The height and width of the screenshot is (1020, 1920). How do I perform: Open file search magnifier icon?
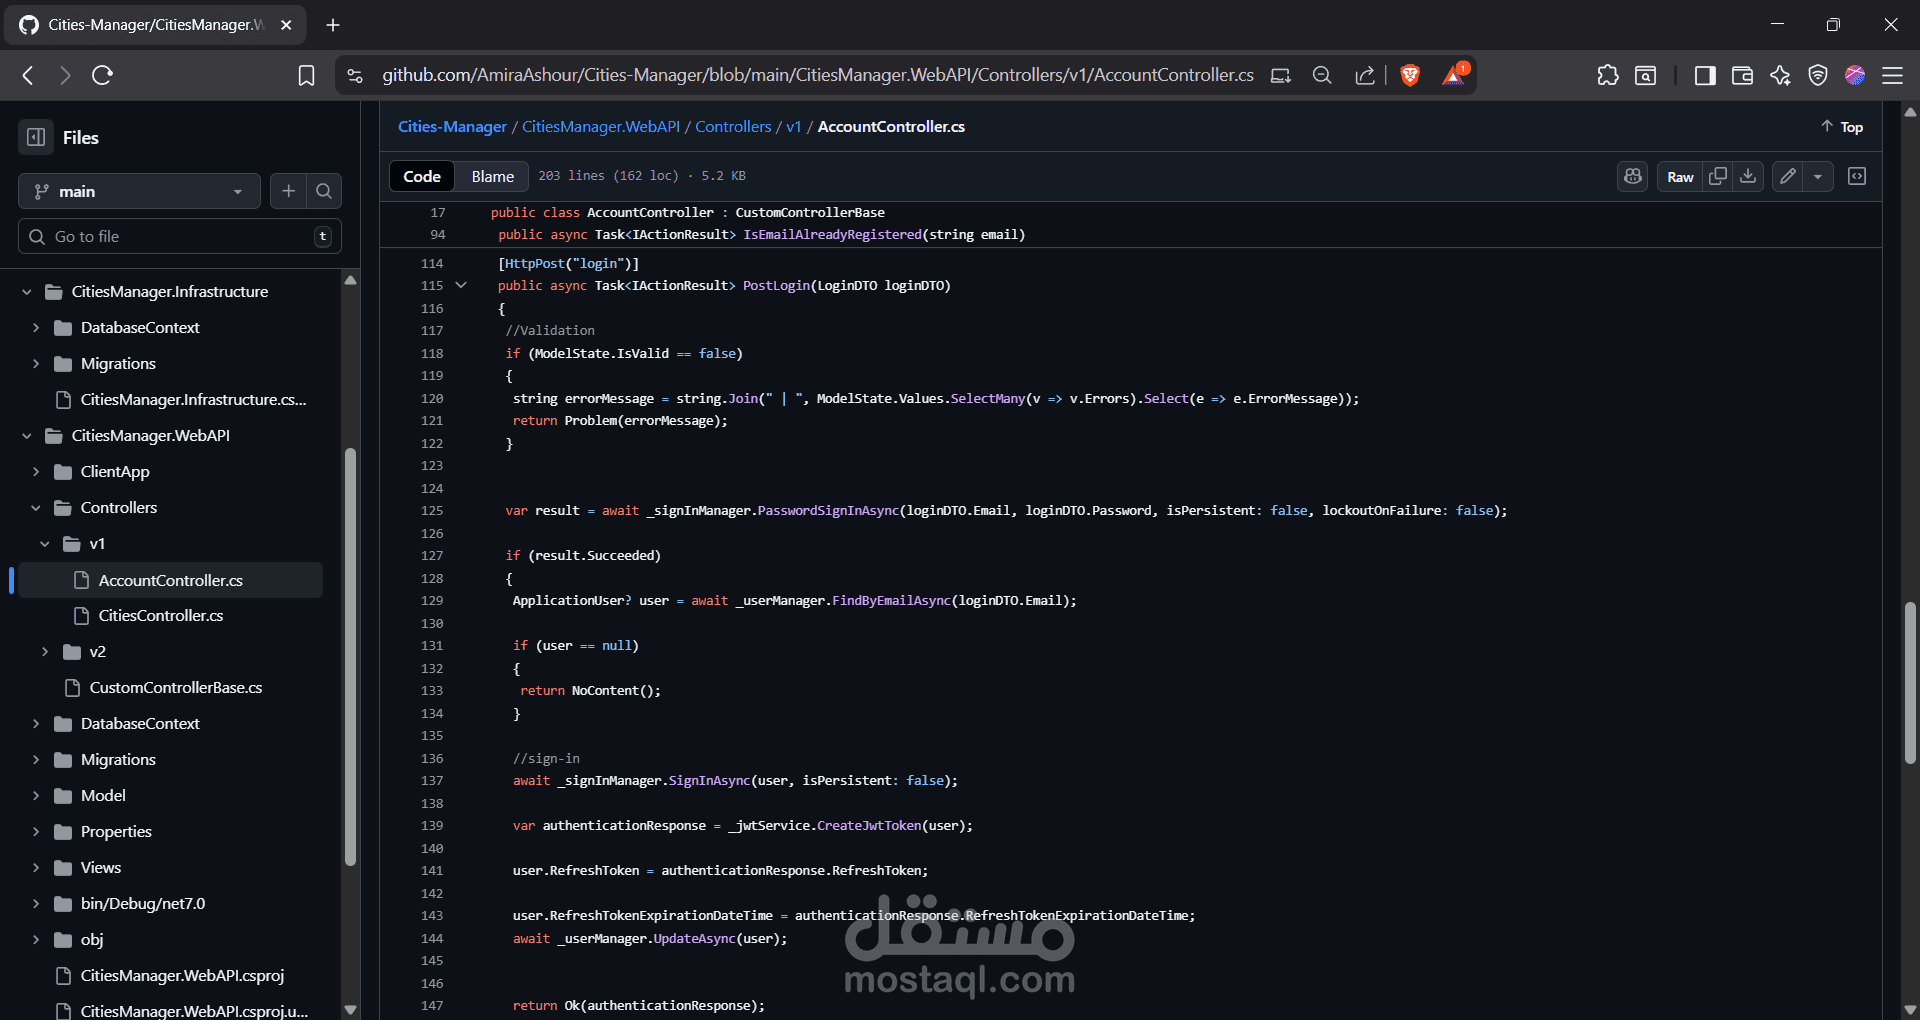pos(324,191)
